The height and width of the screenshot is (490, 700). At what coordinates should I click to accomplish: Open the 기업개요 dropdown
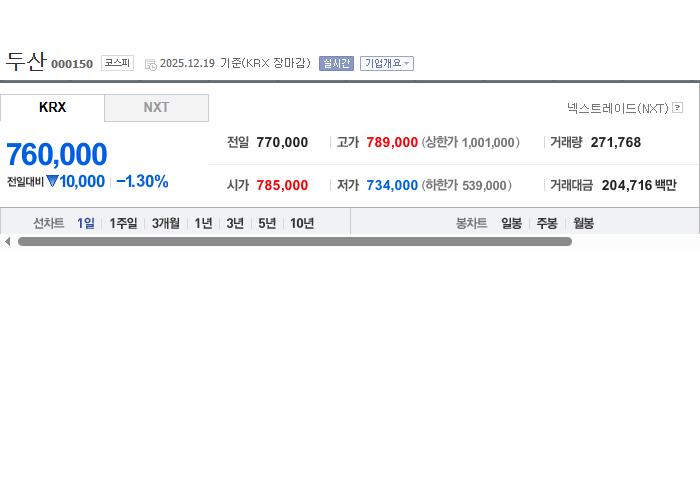click(x=387, y=63)
